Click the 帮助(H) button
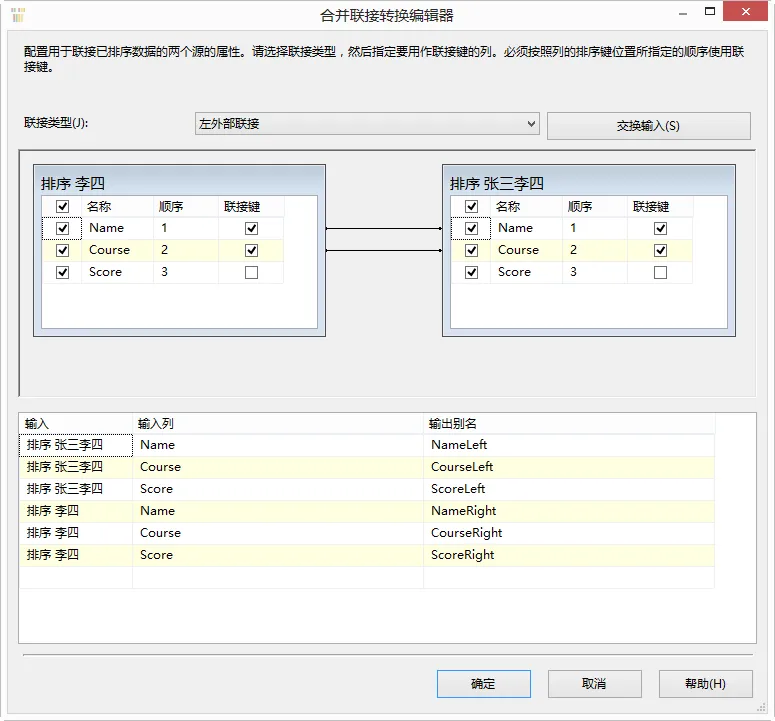The image size is (775, 721). coord(705,683)
